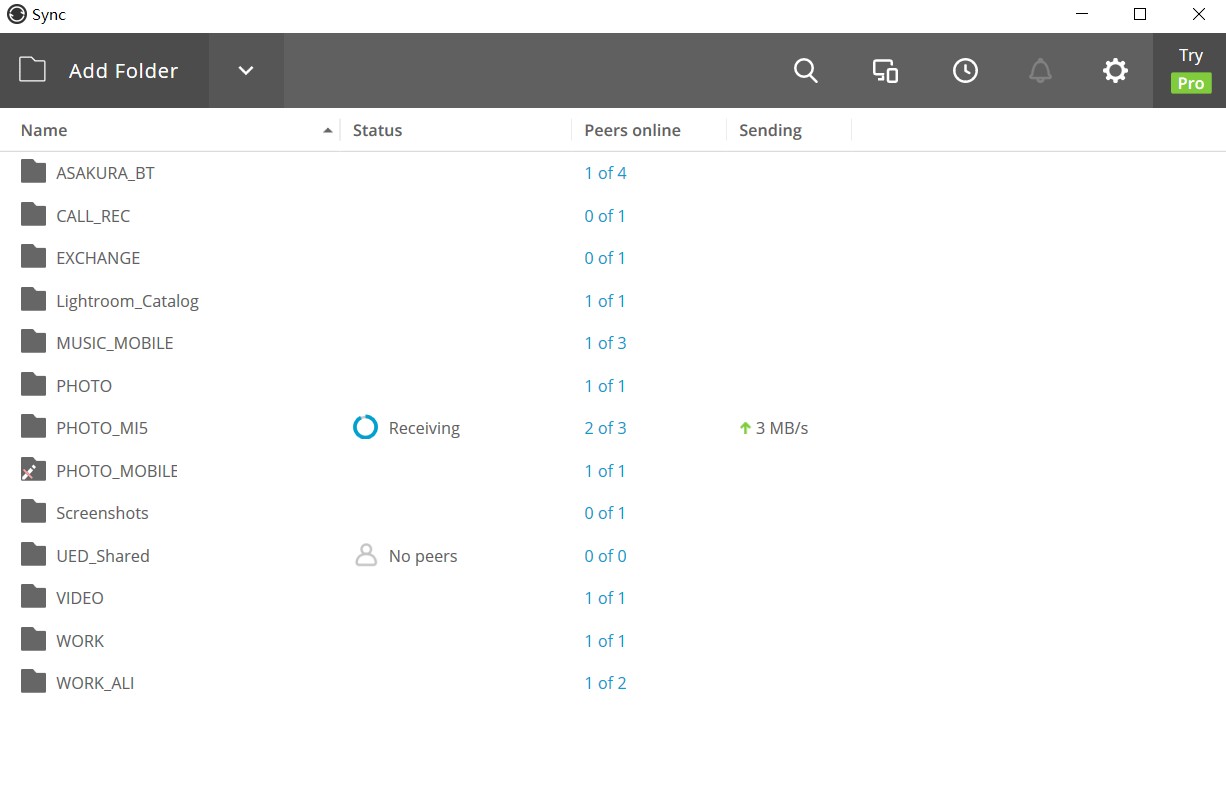Select the ASAKURA_BT folder name
The width and height of the screenshot is (1226, 805).
[105, 173]
